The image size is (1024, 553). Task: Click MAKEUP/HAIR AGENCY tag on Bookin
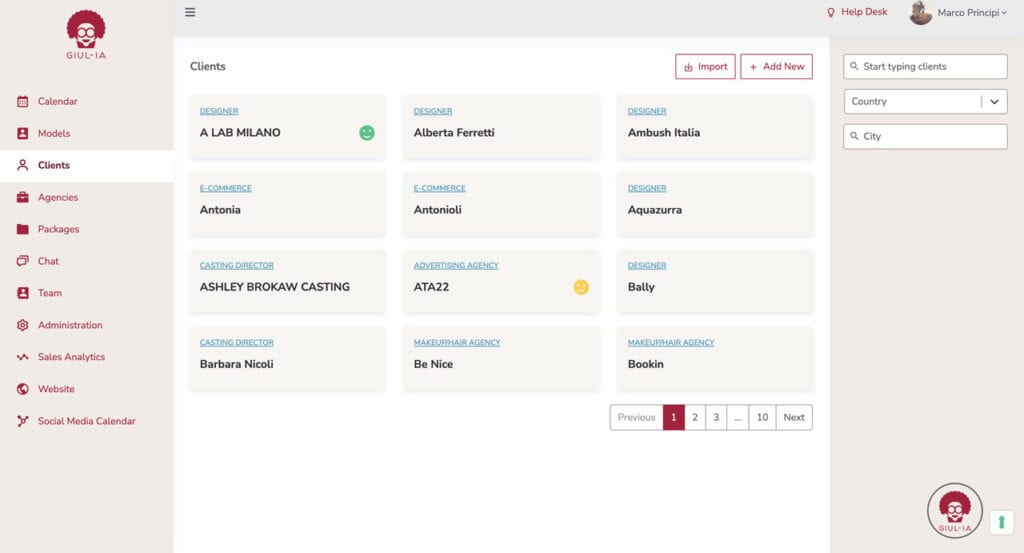click(671, 342)
